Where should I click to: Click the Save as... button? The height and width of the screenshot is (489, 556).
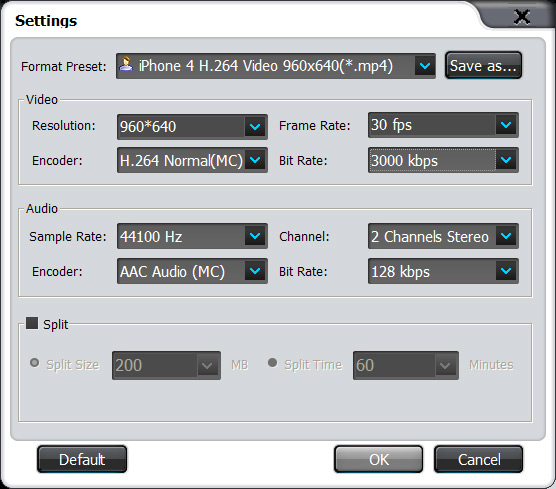coord(483,65)
